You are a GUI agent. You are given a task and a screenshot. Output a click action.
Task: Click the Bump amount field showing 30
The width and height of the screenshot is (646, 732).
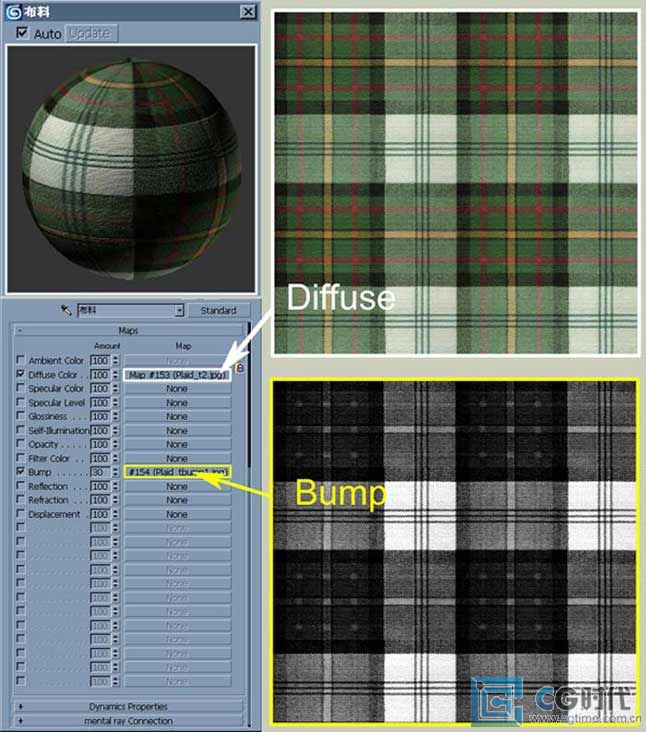(100, 472)
